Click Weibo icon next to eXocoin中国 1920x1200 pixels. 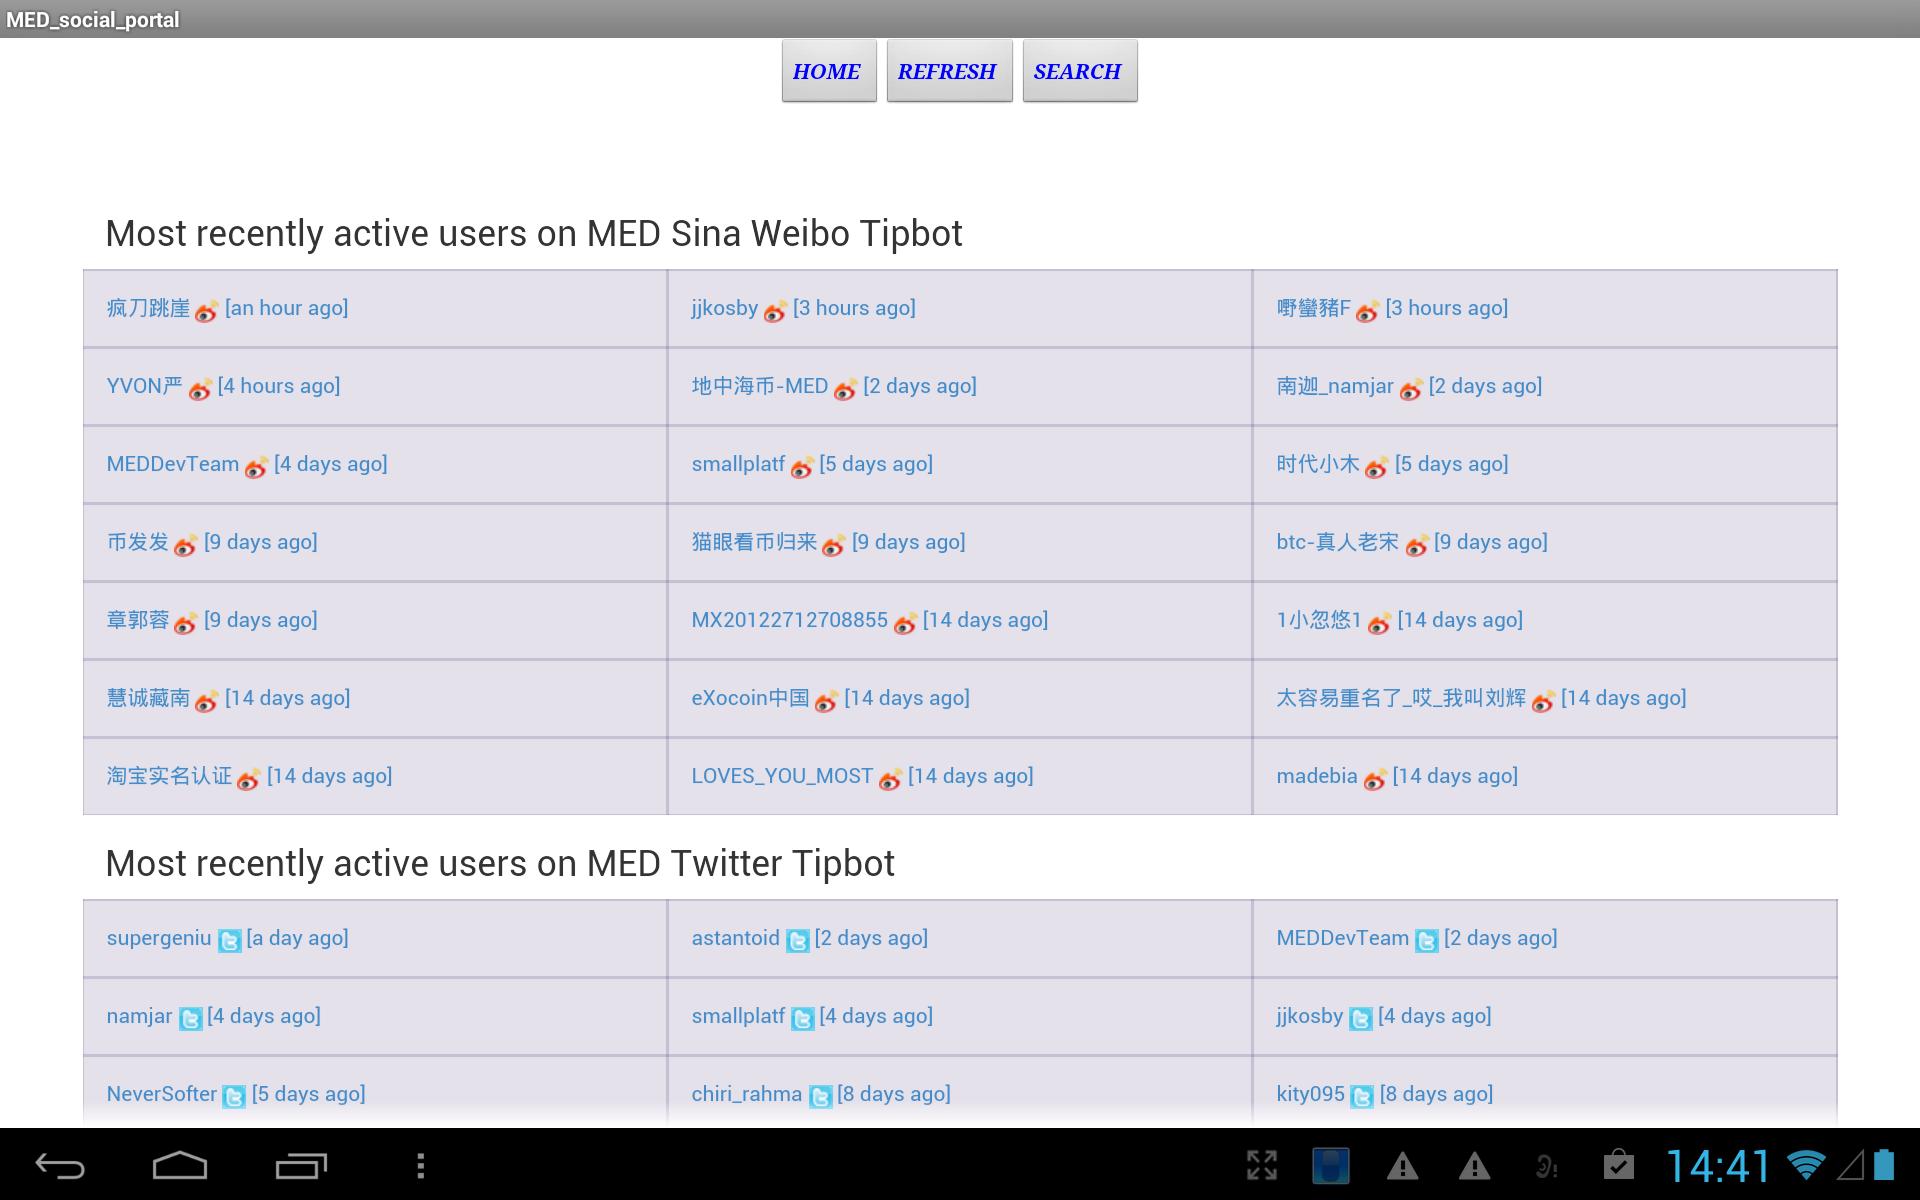point(826,701)
